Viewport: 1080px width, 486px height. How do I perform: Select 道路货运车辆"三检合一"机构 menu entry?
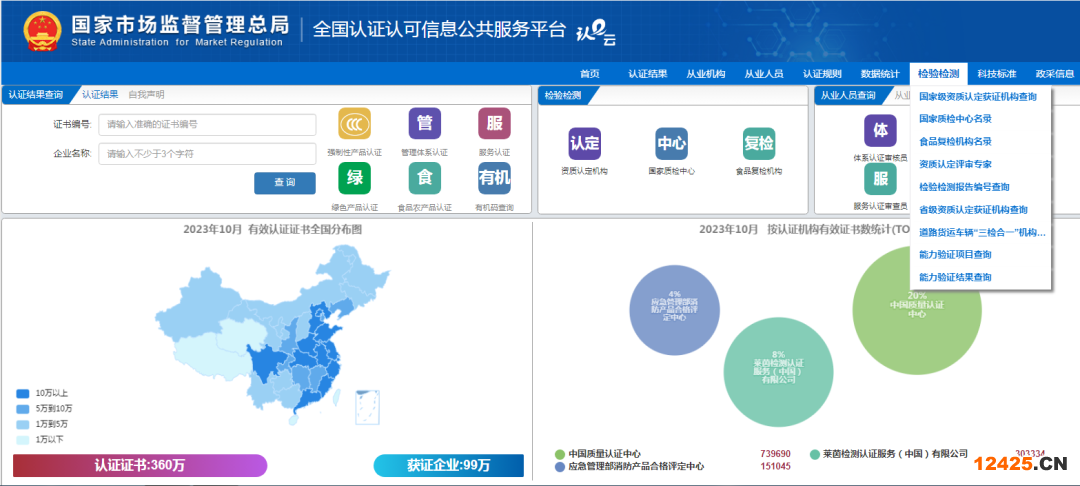[x=982, y=233]
